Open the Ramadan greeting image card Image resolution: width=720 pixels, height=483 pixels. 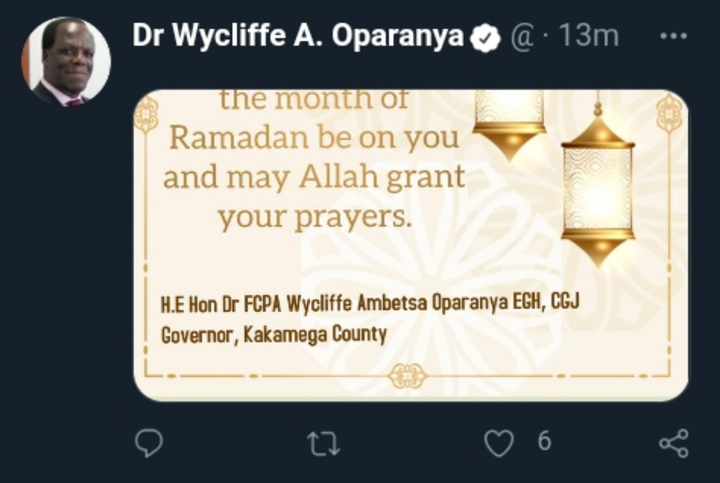[411, 245]
